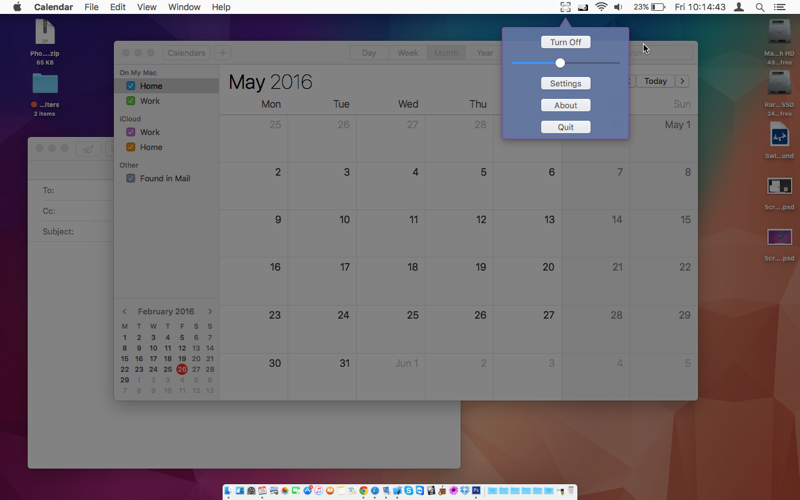Toggle the iCloud Work calendar checkbox
This screenshot has width=800, height=500.
point(131,132)
